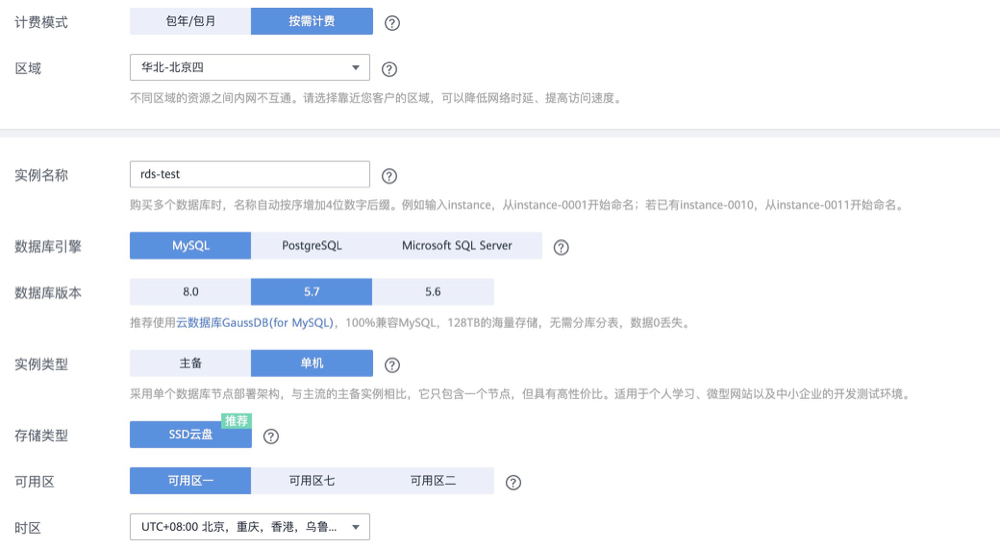Click help icon next to 数据库引擎 options
The image size is (1000, 550).
(561, 247)
